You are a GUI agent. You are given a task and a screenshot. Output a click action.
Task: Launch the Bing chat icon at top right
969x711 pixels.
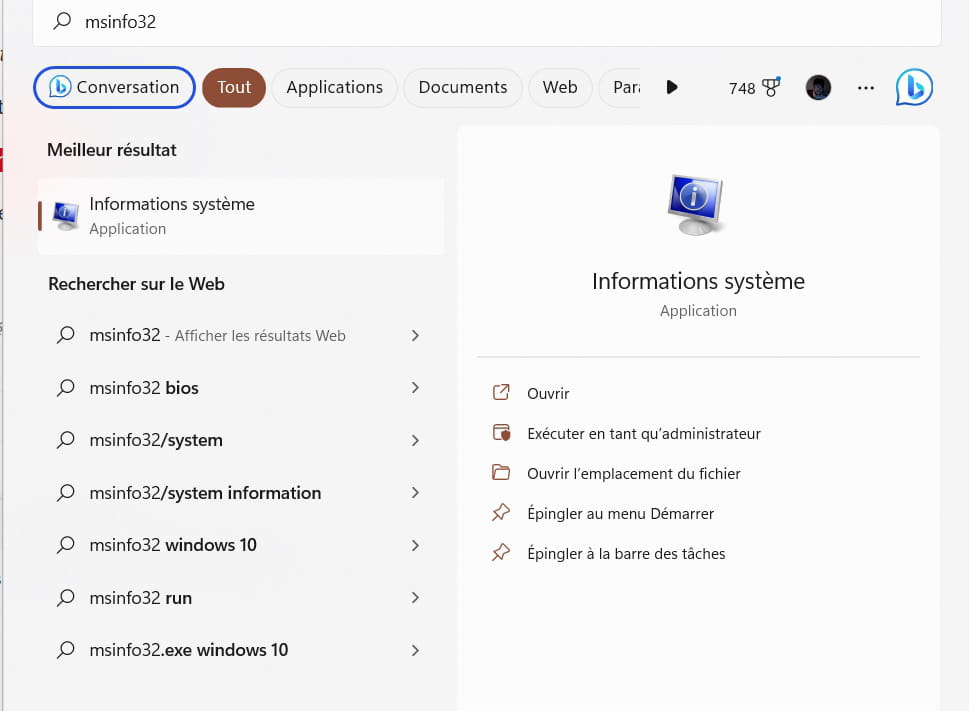tap(914, 87)
